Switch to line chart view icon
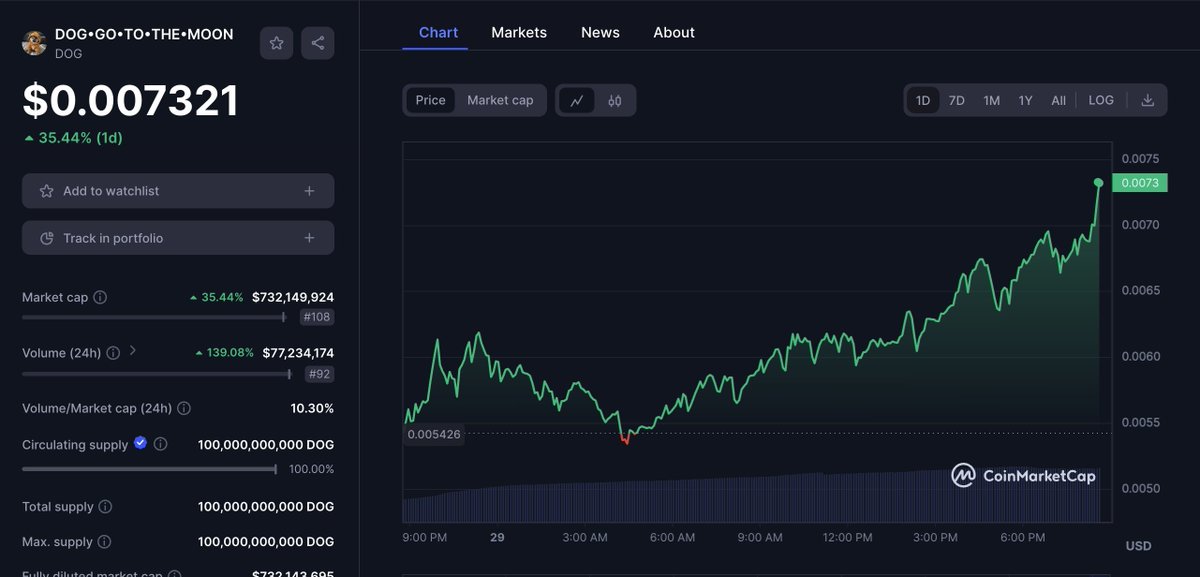This screenshot has width=1200, height=577. 577,100
